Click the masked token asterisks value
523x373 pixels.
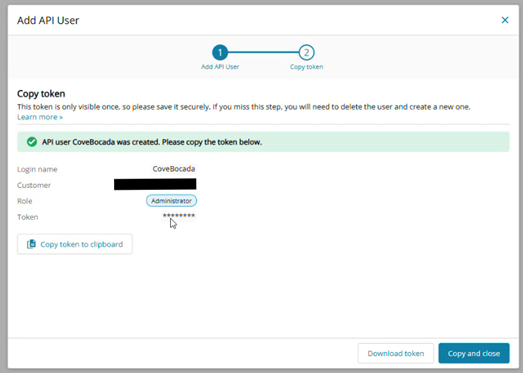[179, 216]
